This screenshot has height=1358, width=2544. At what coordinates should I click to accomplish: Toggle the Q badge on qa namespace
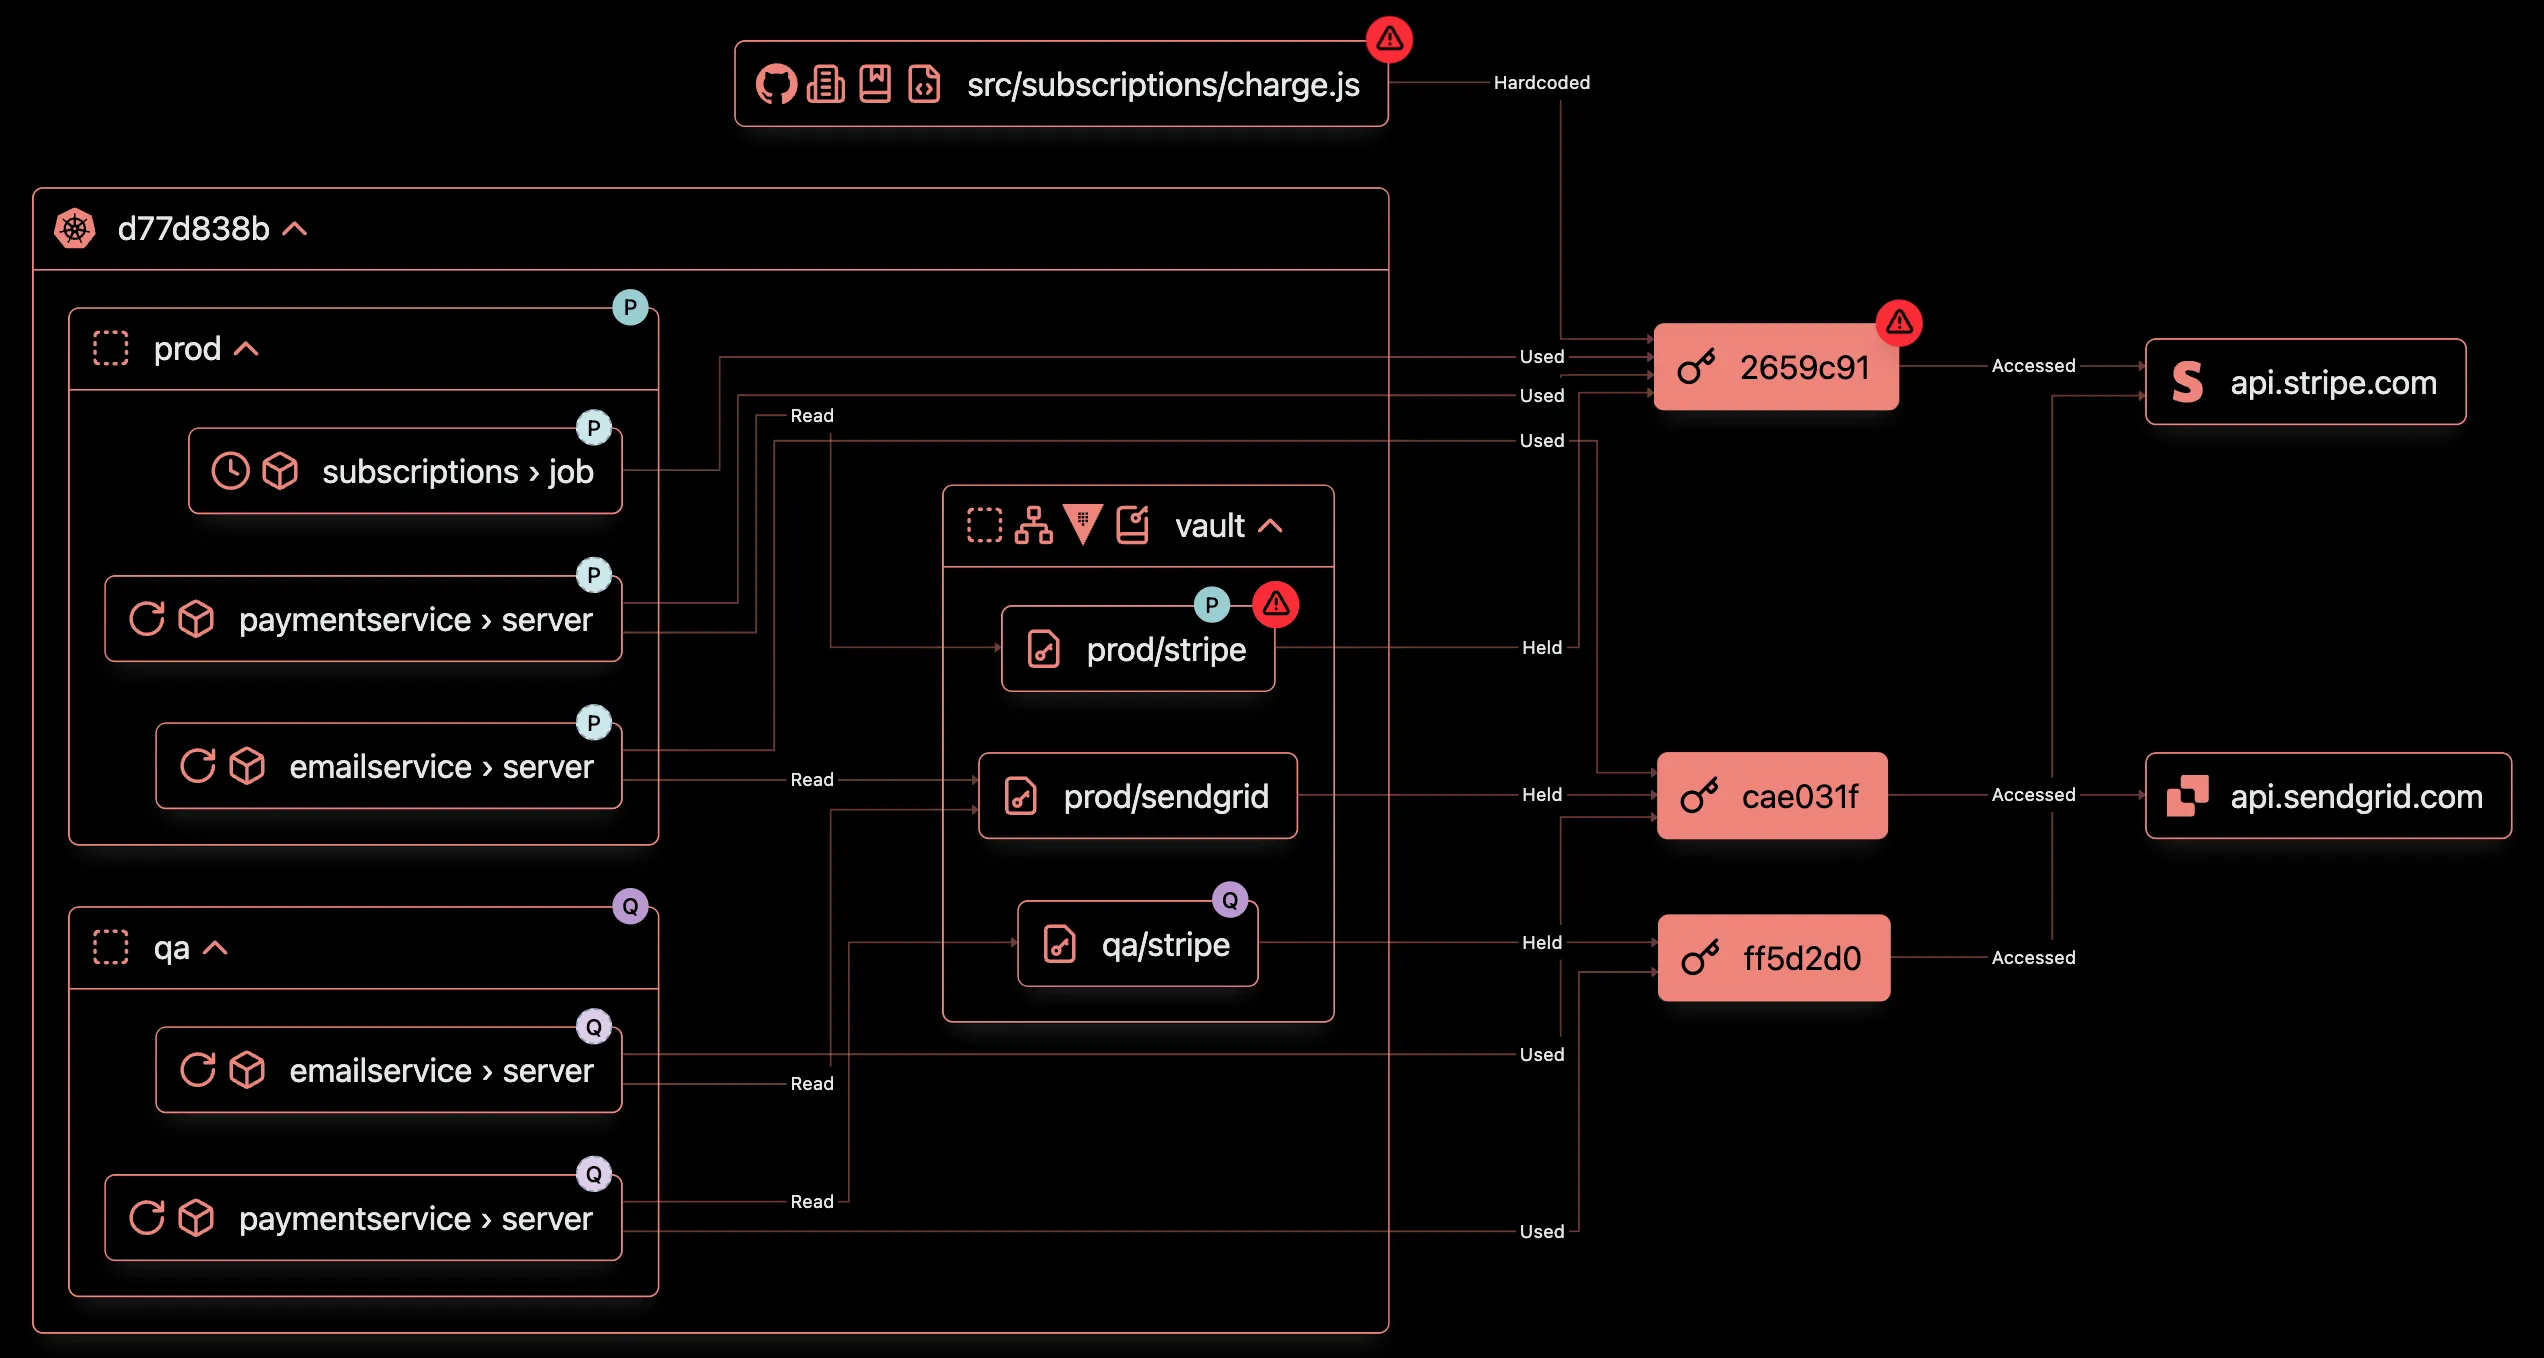[x=630, y=908]
